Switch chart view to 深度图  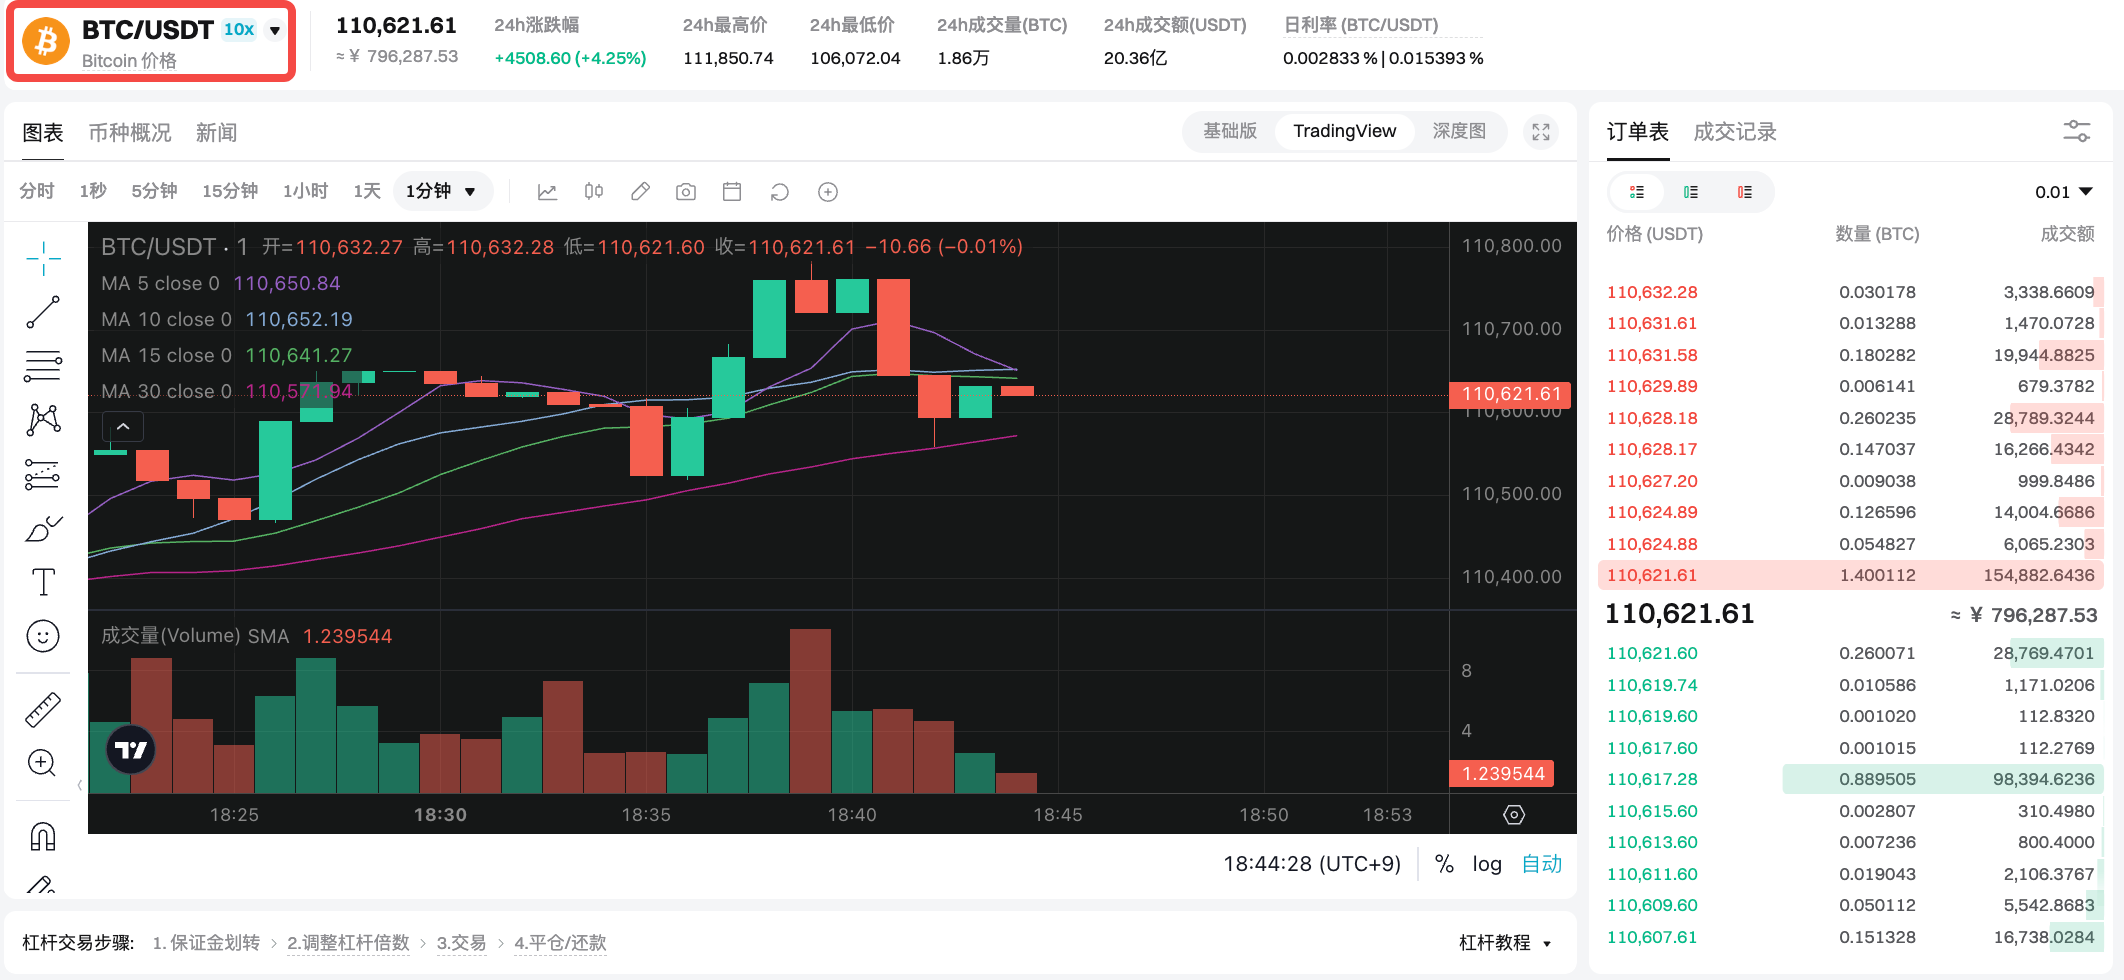pos(1458,131)
